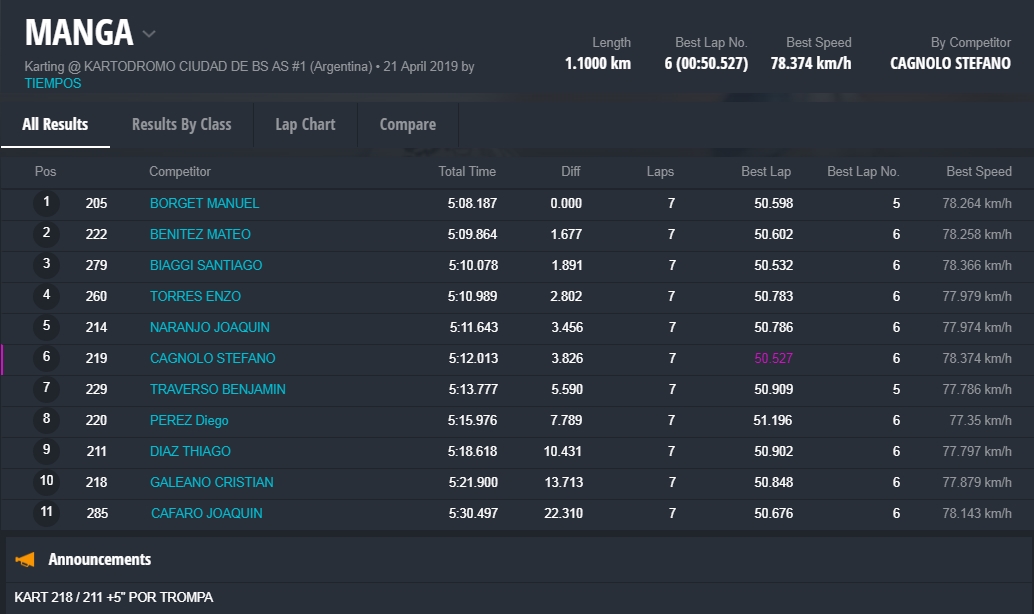Open the TIEMPOS organizer link

click(x=53, y=83)
